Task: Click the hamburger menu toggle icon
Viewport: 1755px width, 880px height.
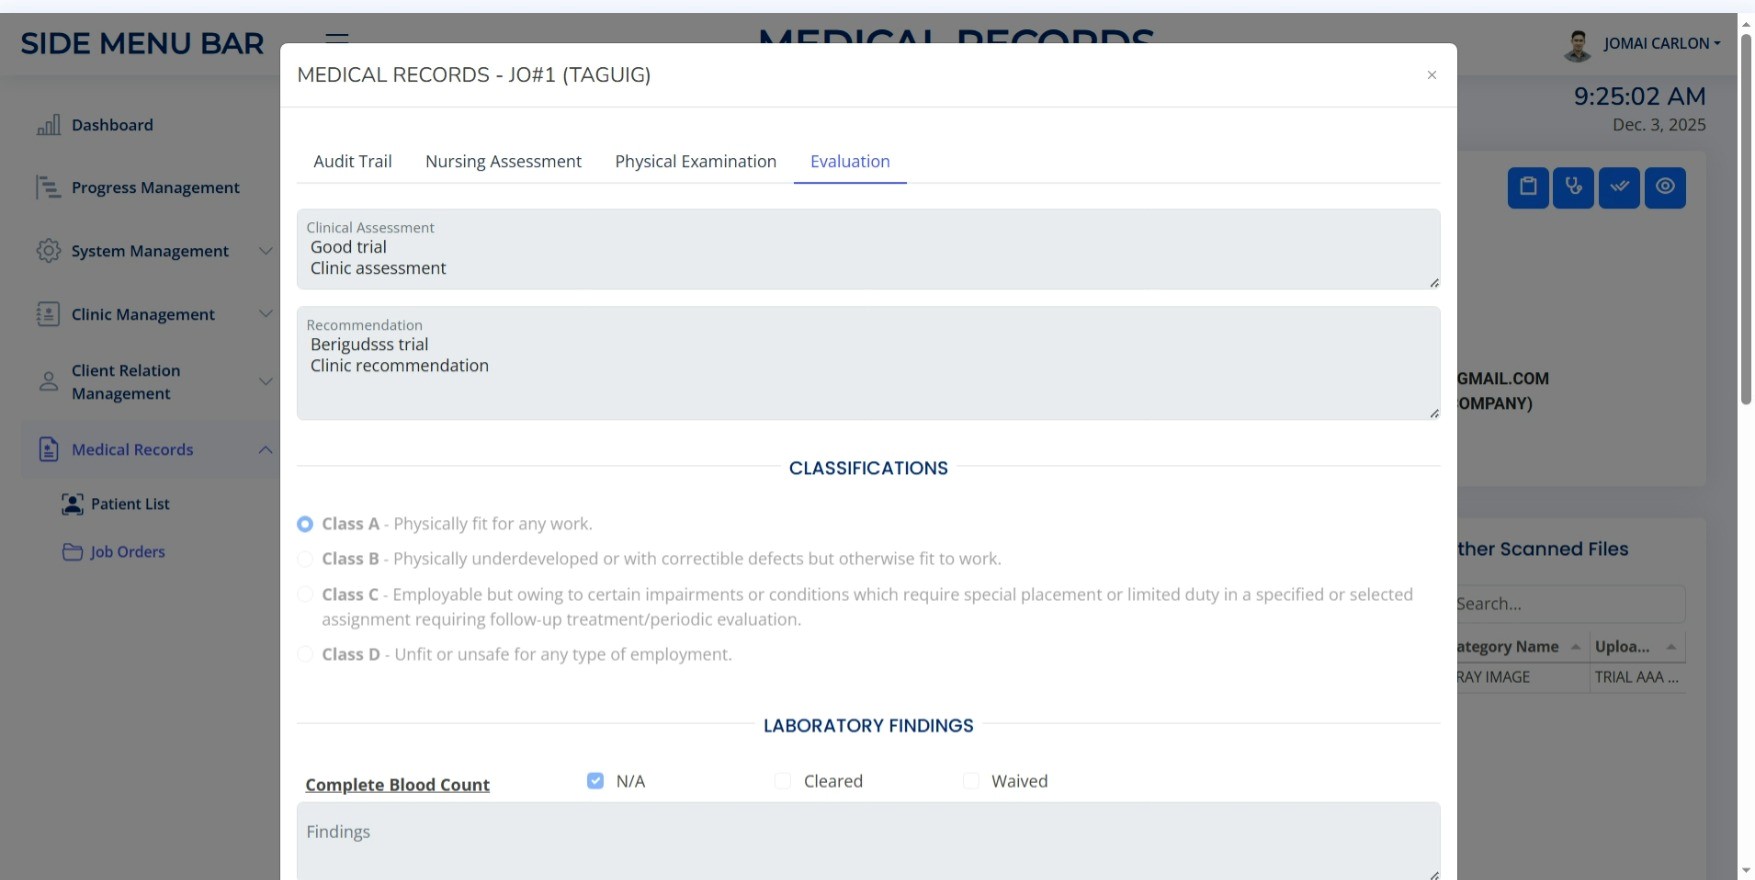Action: [x=337, y=38]
